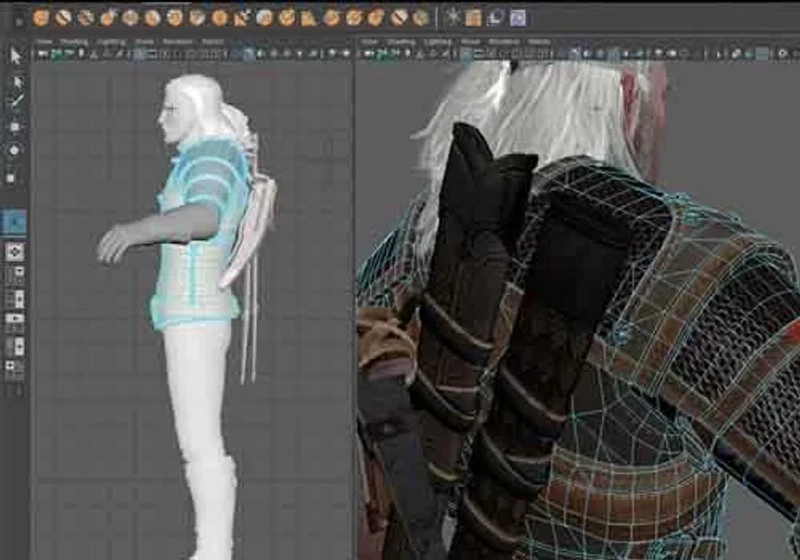Viewport: 800px width, 560px height.
Task: Open Shading menu in left panel
Action: click(x=74, y=42)
